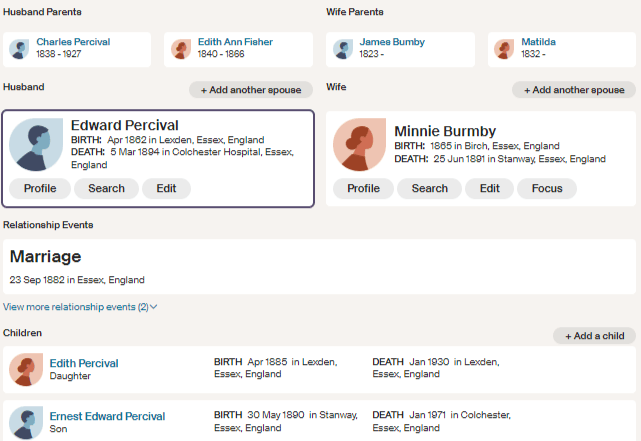
Task: Open the Charles Percival name link
Action: pyautogui.click(x=73, y=42)
